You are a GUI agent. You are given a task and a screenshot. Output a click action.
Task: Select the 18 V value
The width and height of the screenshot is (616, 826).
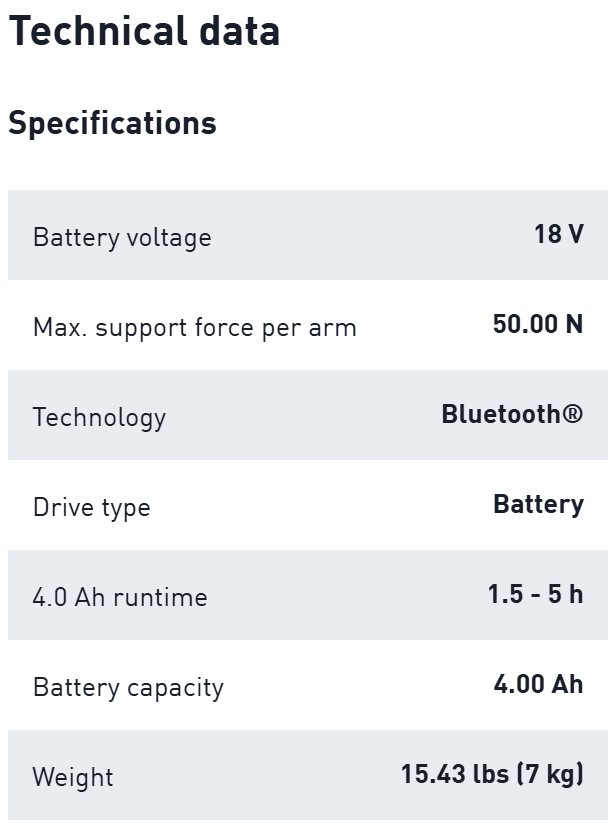[559, 234]
